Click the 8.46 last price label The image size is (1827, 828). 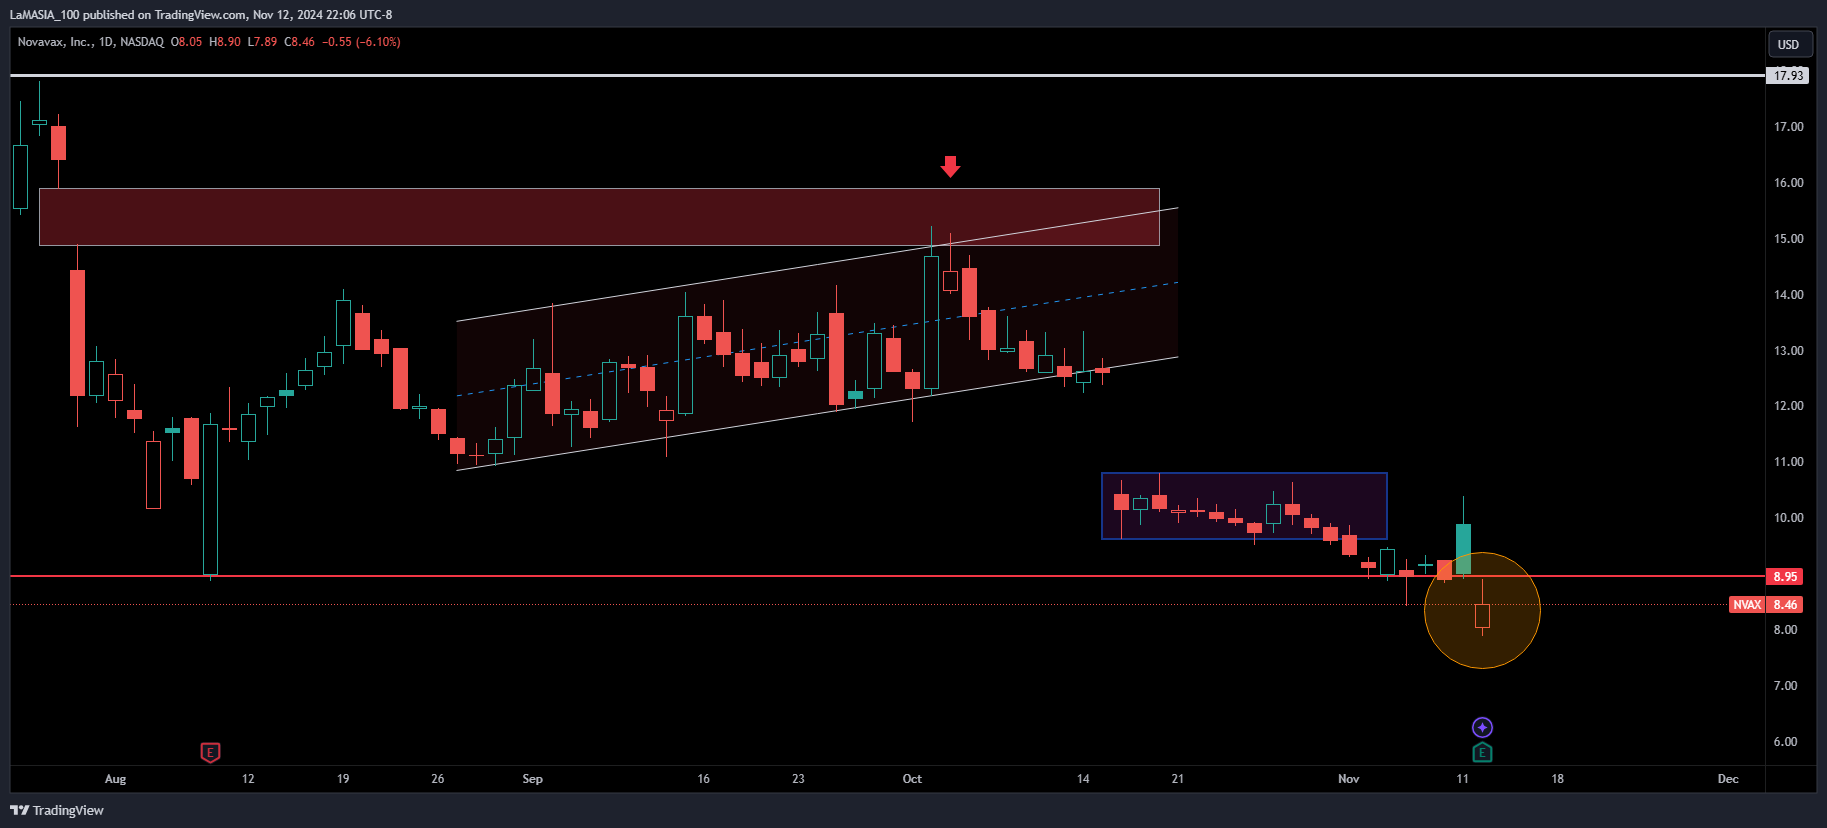1785,604
